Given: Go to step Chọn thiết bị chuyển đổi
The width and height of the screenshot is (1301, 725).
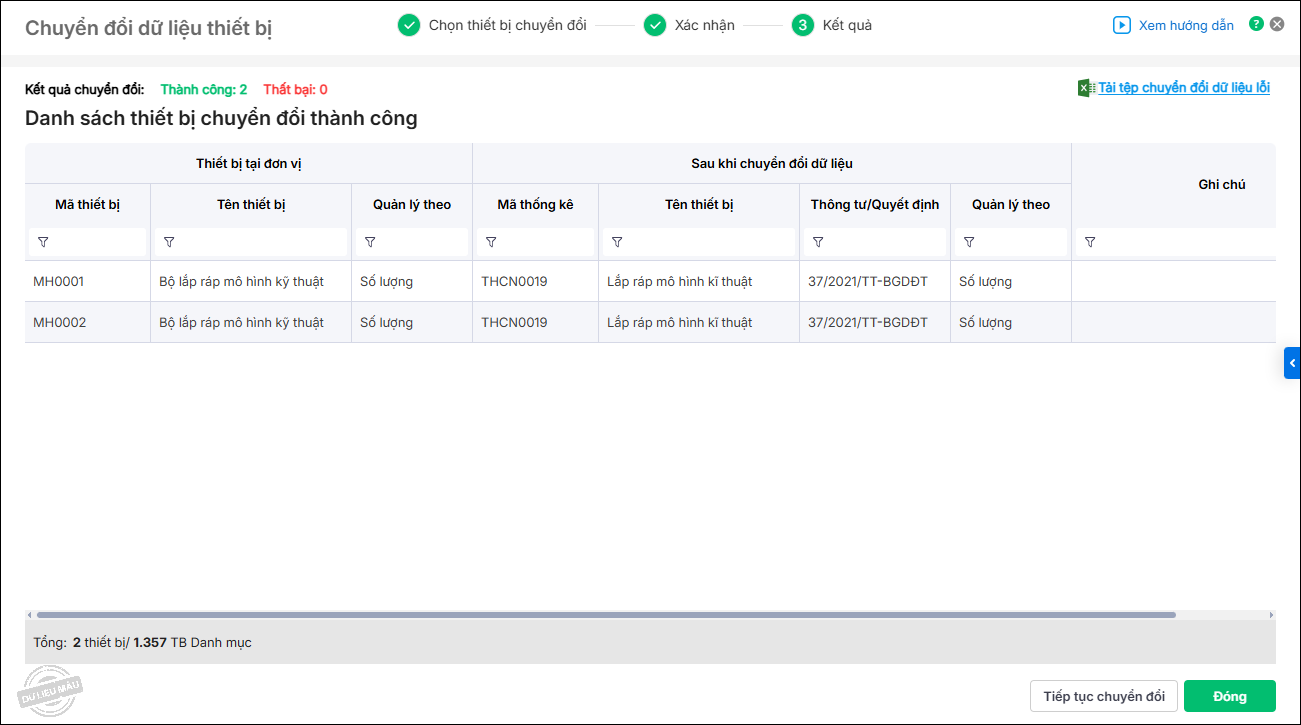Looking at the screenshot, I should [507, 25].
